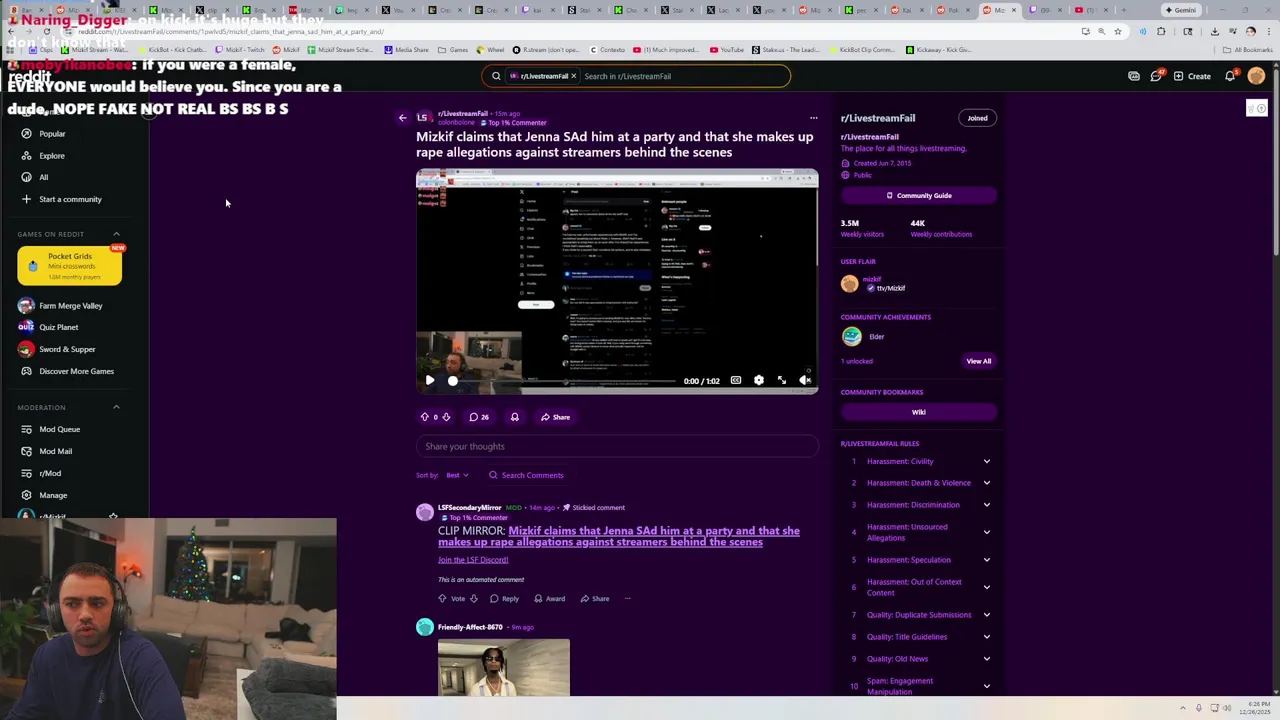Downvote the Mizkif post
This screenshot has width=1280, height=720.
pyautogui.click(x=446, y=417)
